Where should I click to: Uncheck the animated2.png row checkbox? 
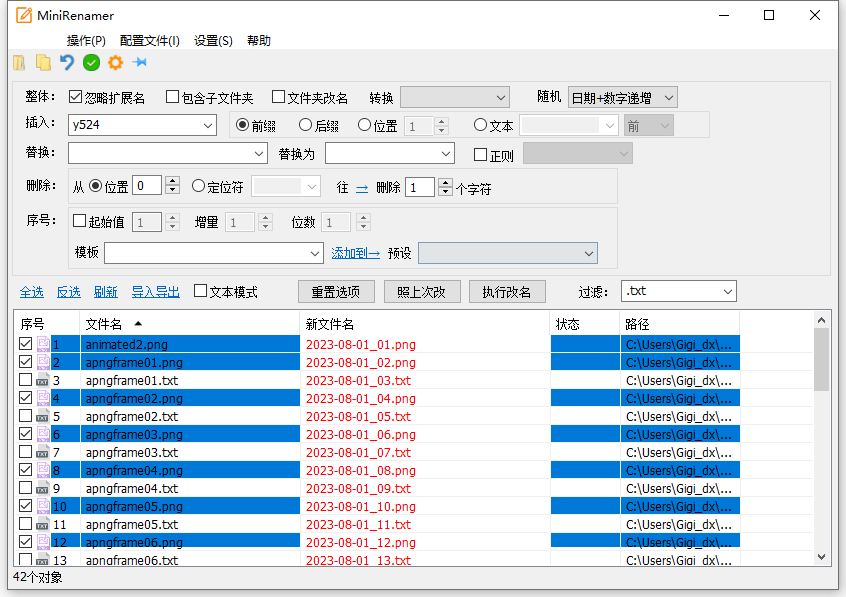(25, 343)
